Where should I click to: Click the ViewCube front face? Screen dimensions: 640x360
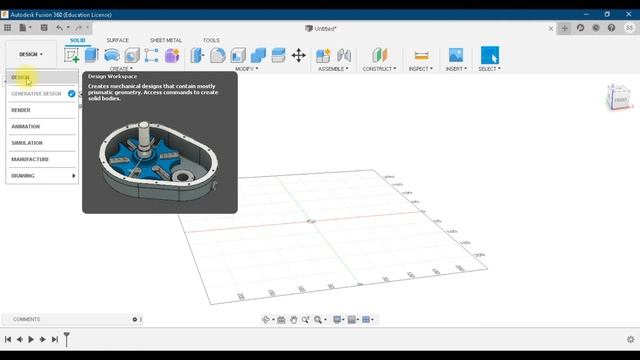pyautogui.click(x=621, y=100)
